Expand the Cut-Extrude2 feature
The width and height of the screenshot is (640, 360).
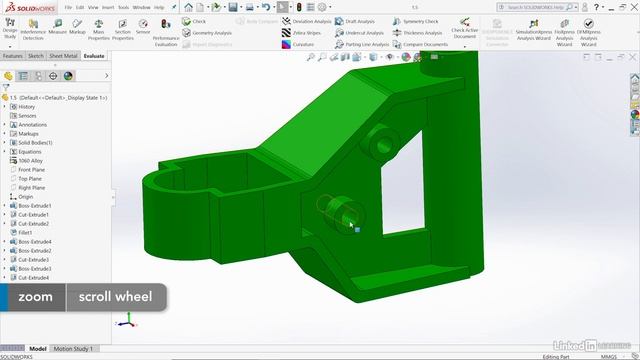(x=4, y=223)
